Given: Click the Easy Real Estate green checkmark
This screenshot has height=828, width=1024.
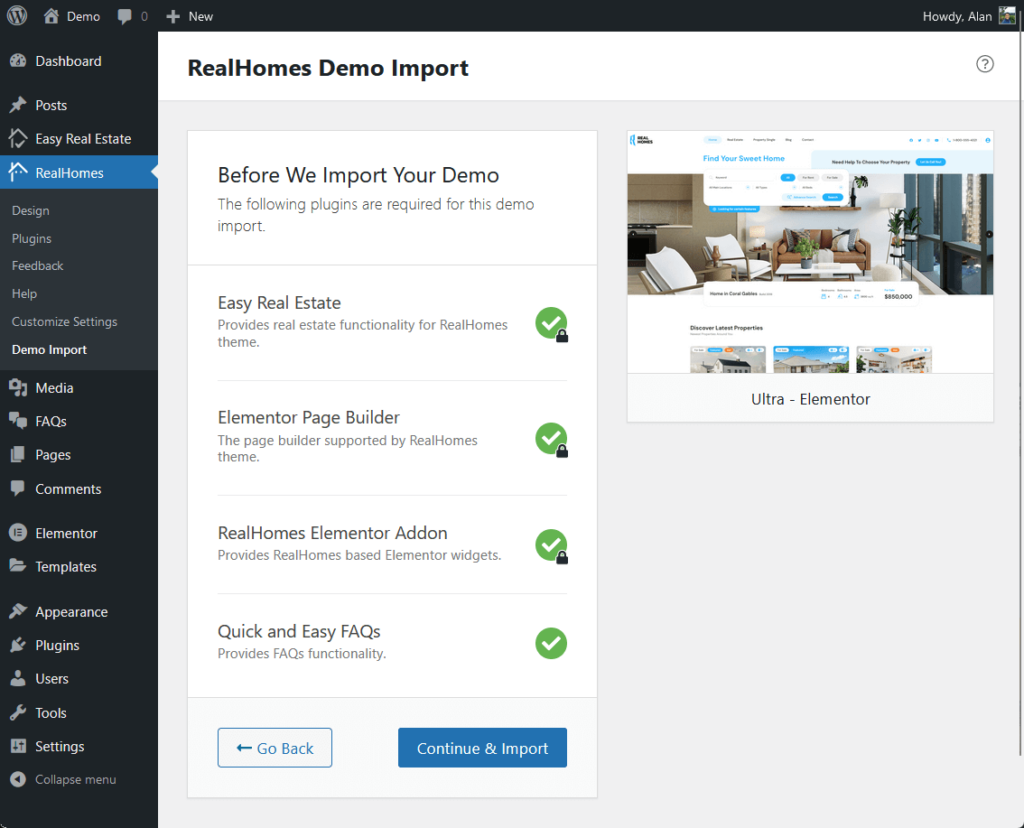Looking at the screenshot, I should click(550, 323).
